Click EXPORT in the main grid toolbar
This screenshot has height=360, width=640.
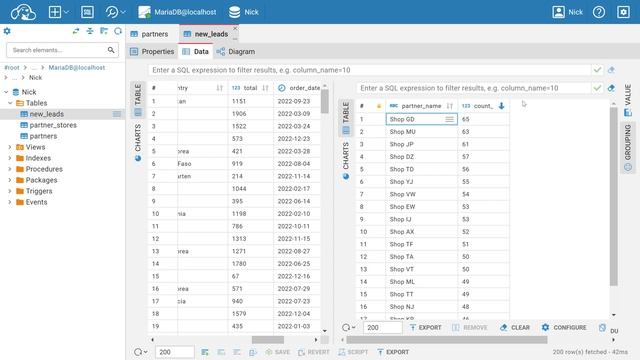click(x=393, y=352)
